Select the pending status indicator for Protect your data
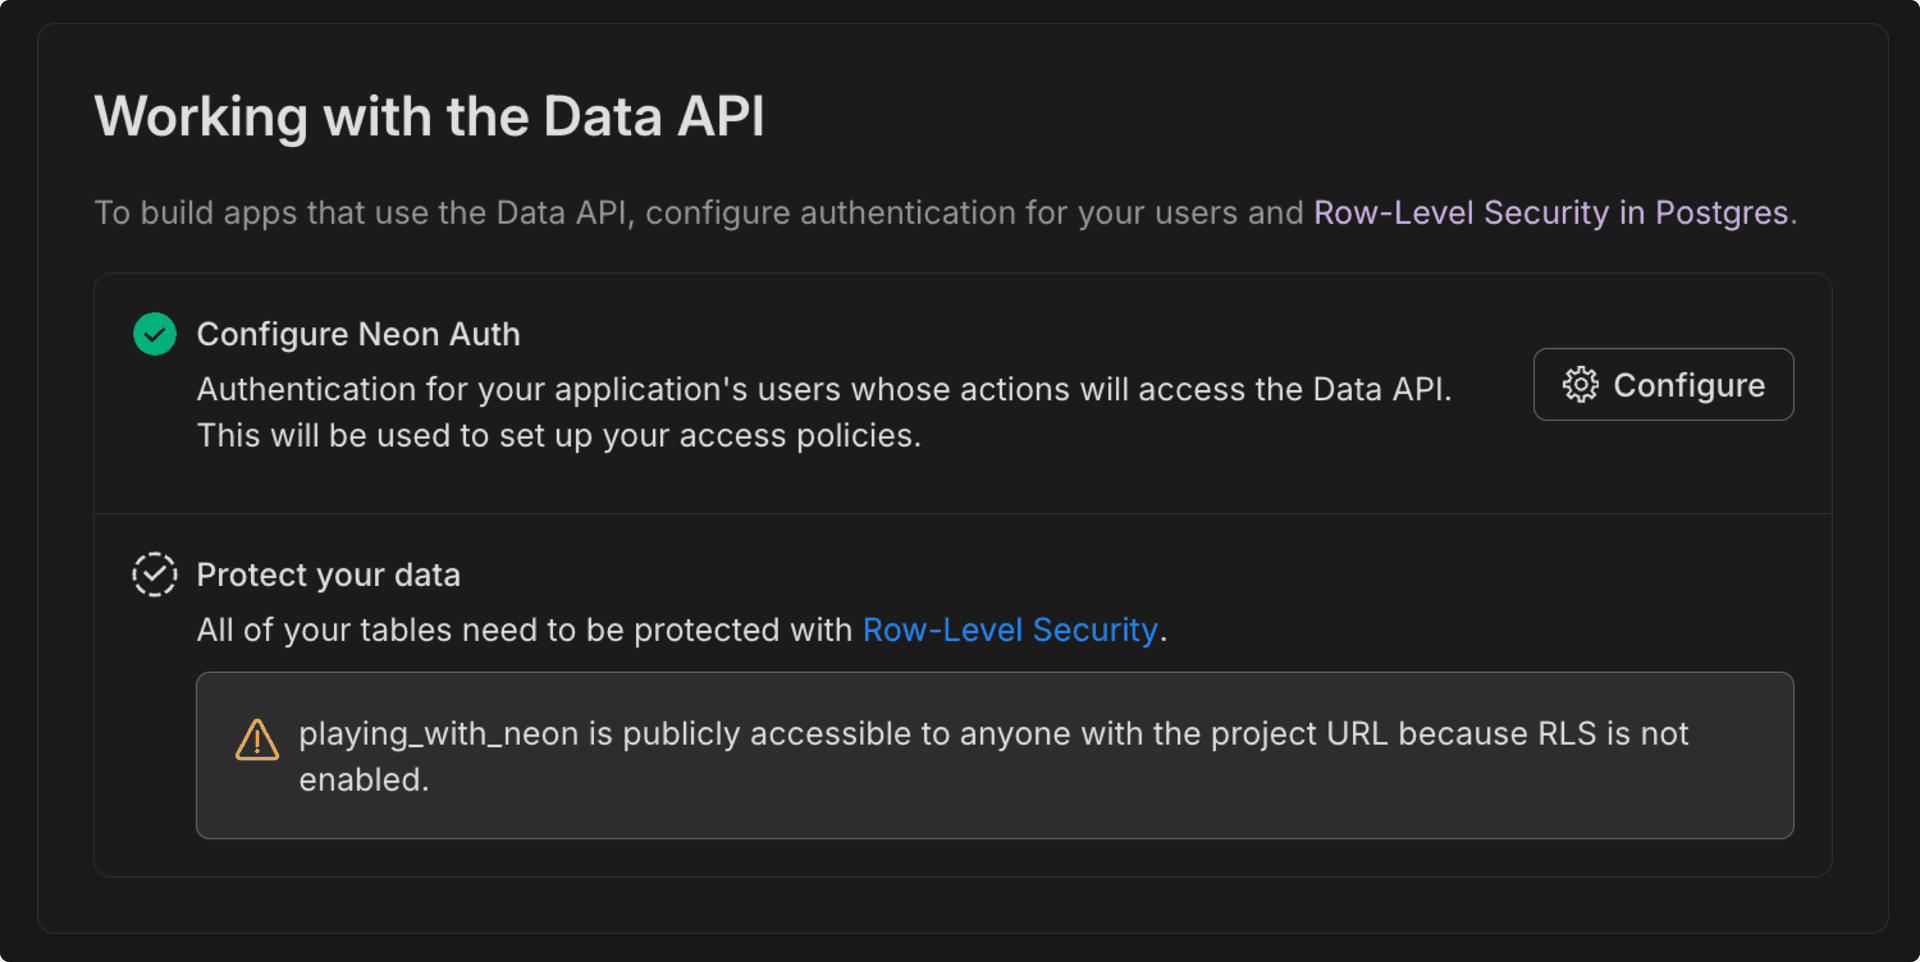 coord(154,574)
